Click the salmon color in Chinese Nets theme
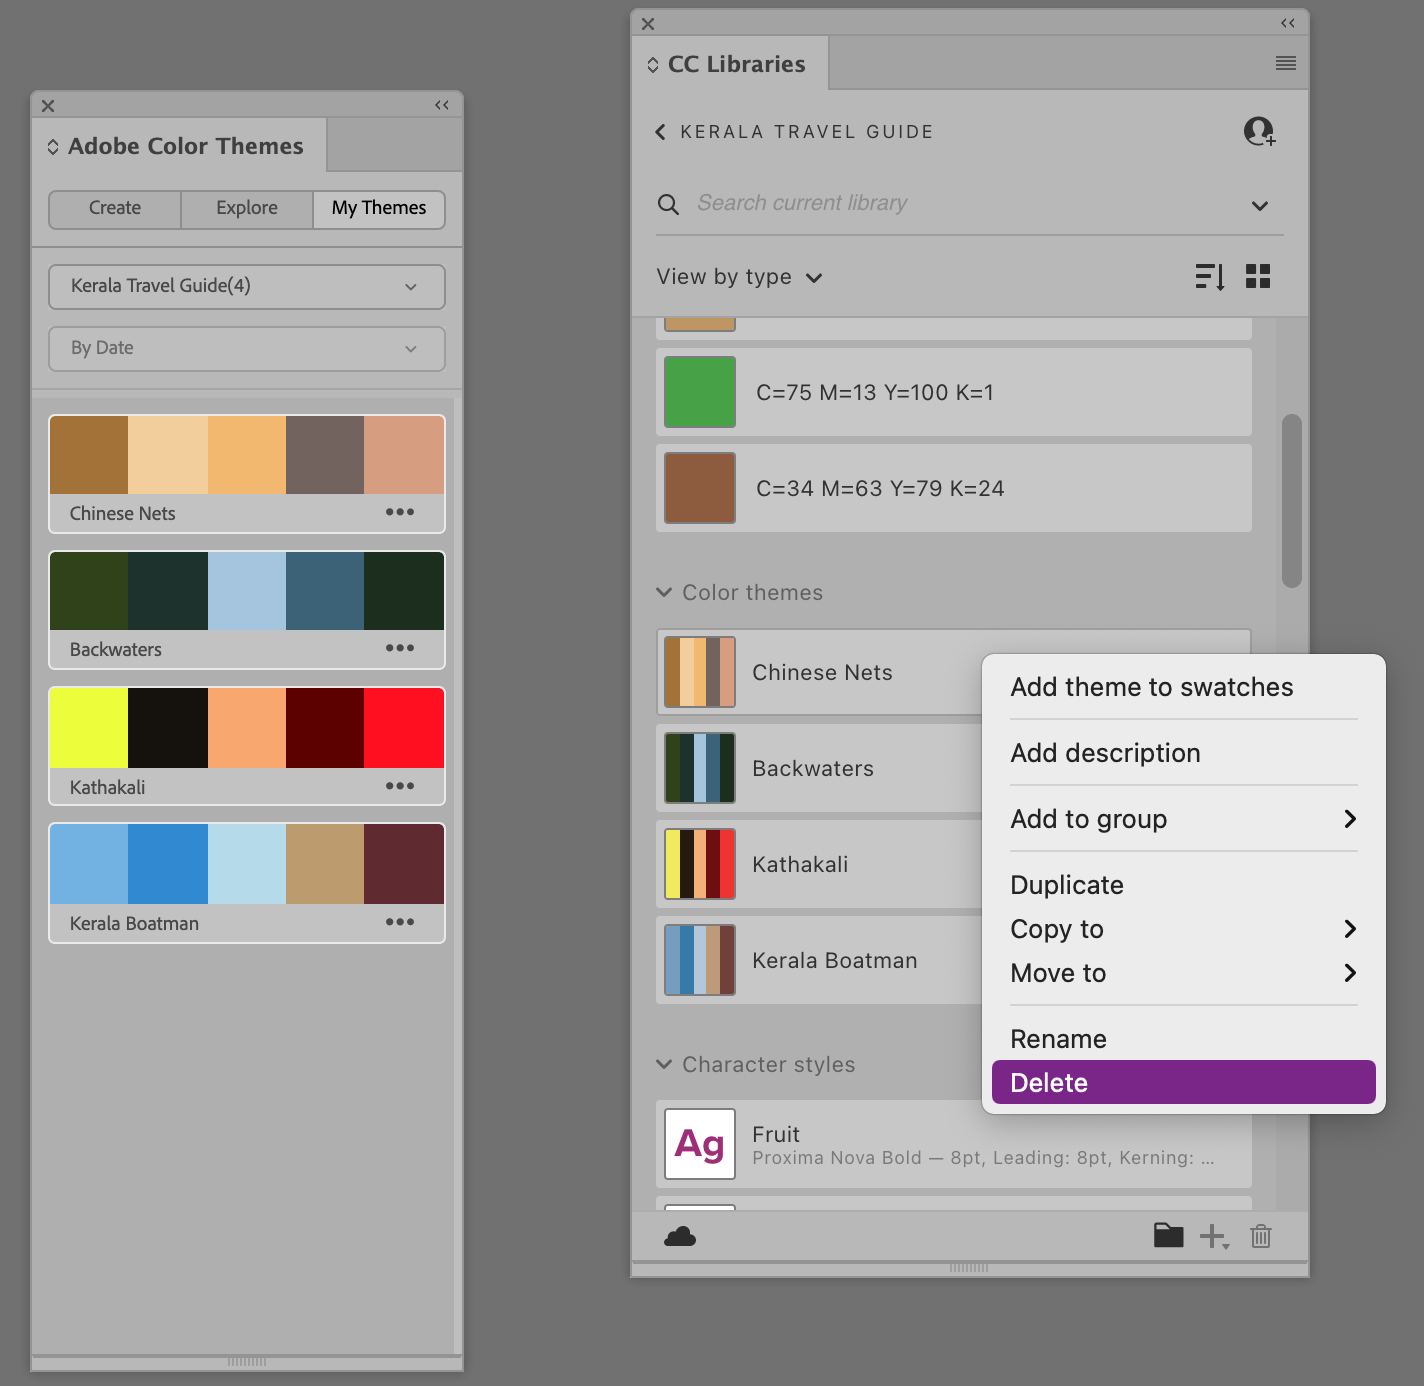This screenshot has height=1386, width=1424. click(x=404, y=455)
